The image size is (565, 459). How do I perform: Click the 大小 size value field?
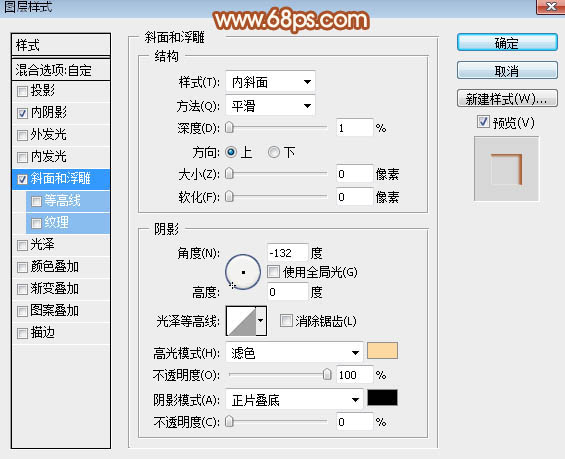[354, 174]
